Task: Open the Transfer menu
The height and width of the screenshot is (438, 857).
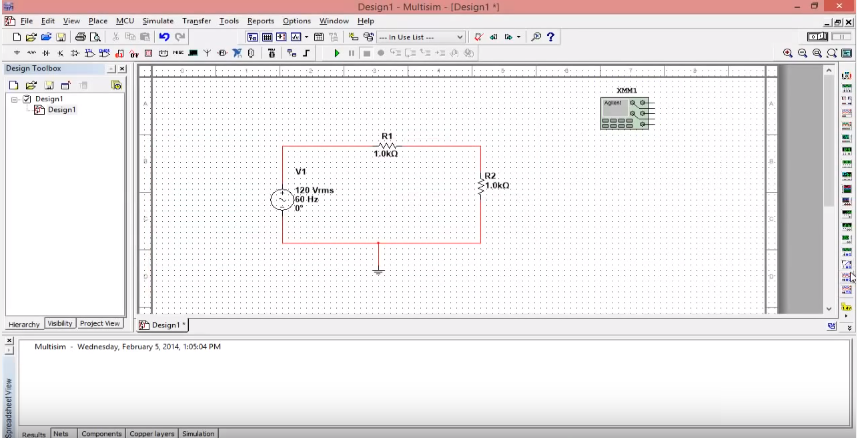Action: point(196,20)
